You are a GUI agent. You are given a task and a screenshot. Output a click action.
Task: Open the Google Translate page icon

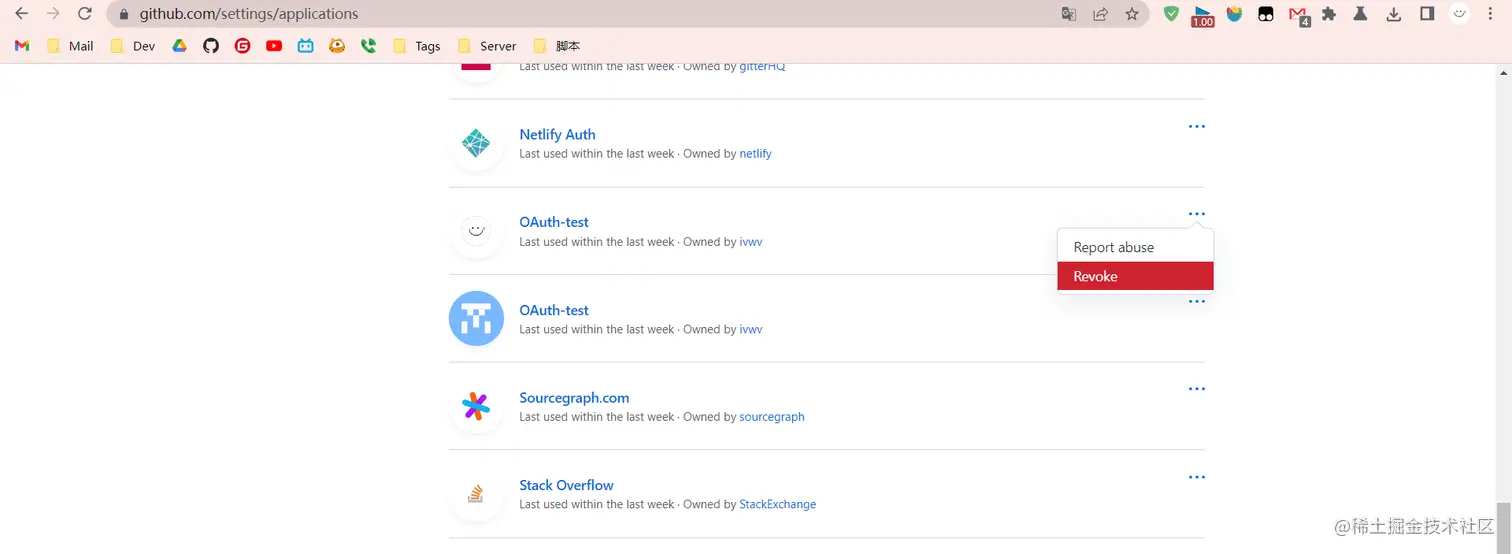(x=1069, y=14)
